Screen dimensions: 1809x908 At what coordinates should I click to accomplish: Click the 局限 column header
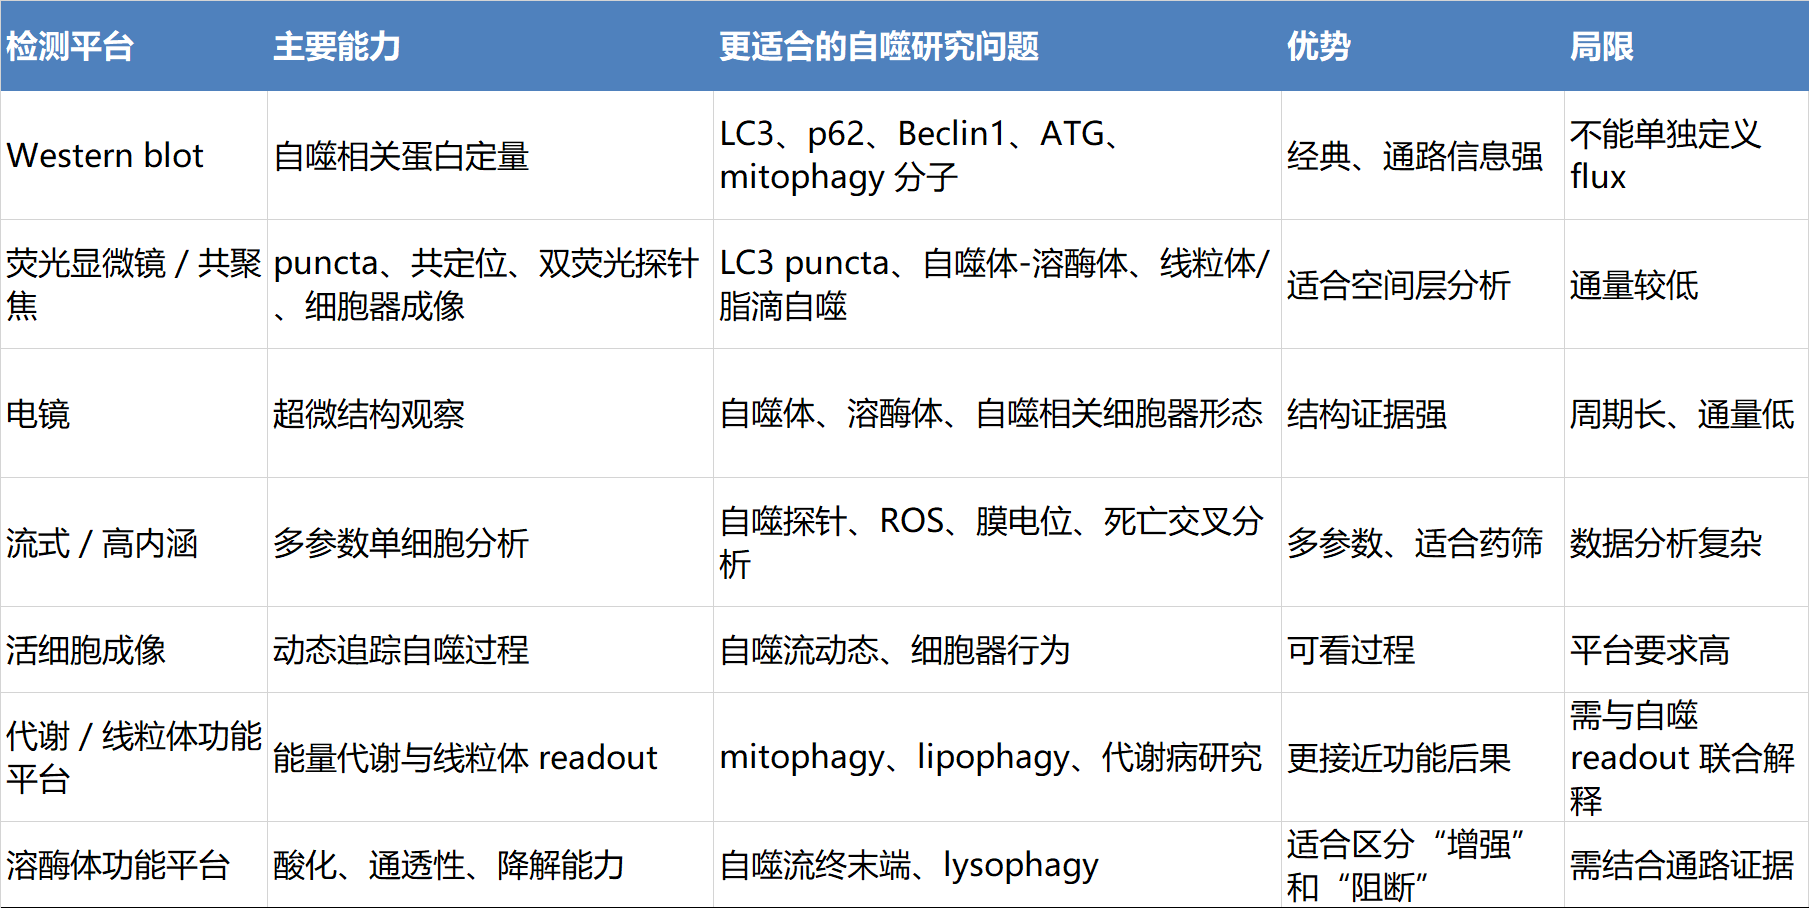tap(1601, 46)
